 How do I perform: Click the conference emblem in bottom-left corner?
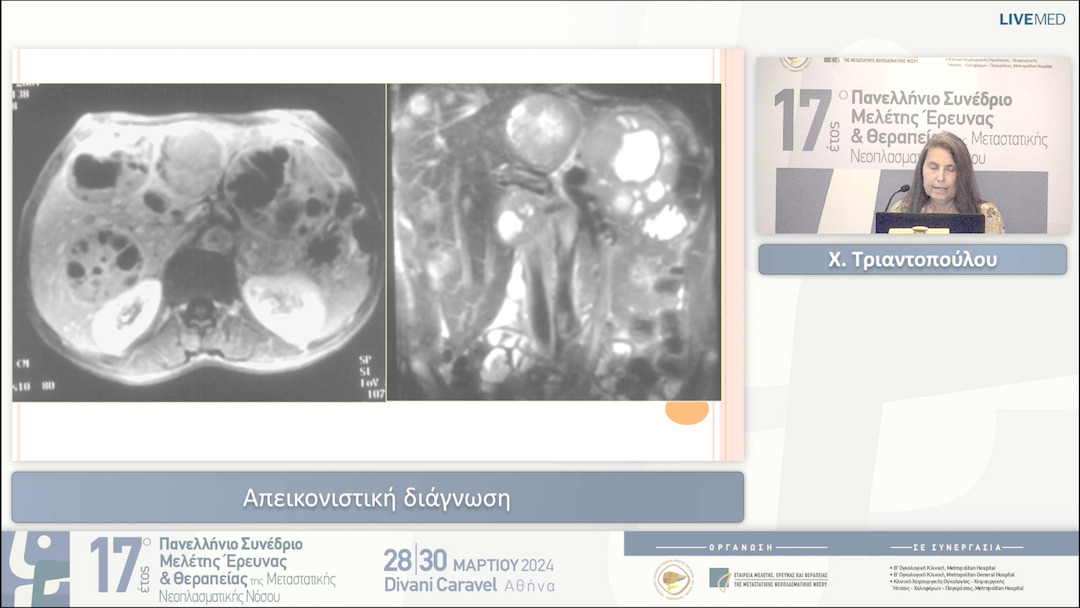coord(35,568)
